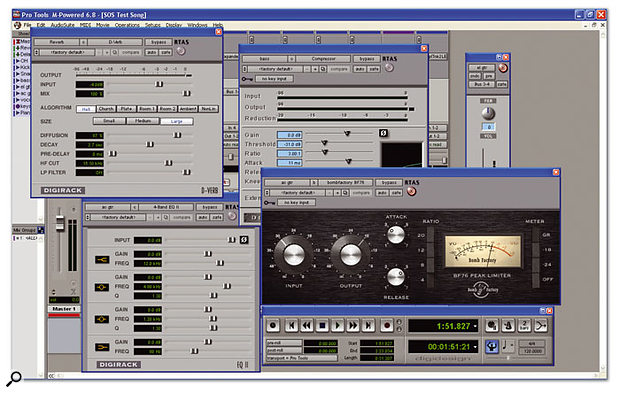Stop playback in the Transport window
The image size is (620, 393).
click(322, 326)
